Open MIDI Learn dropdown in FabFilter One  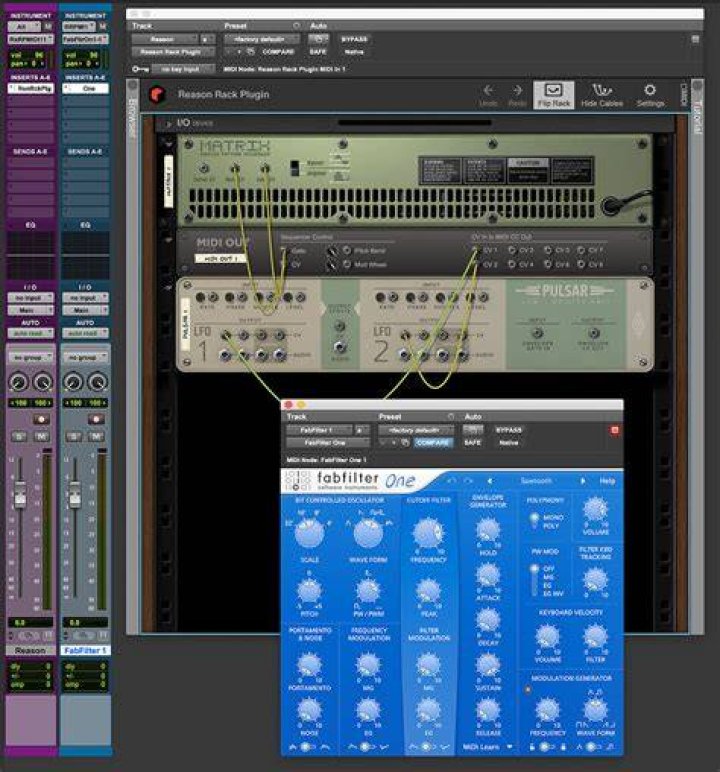[488, 747]
